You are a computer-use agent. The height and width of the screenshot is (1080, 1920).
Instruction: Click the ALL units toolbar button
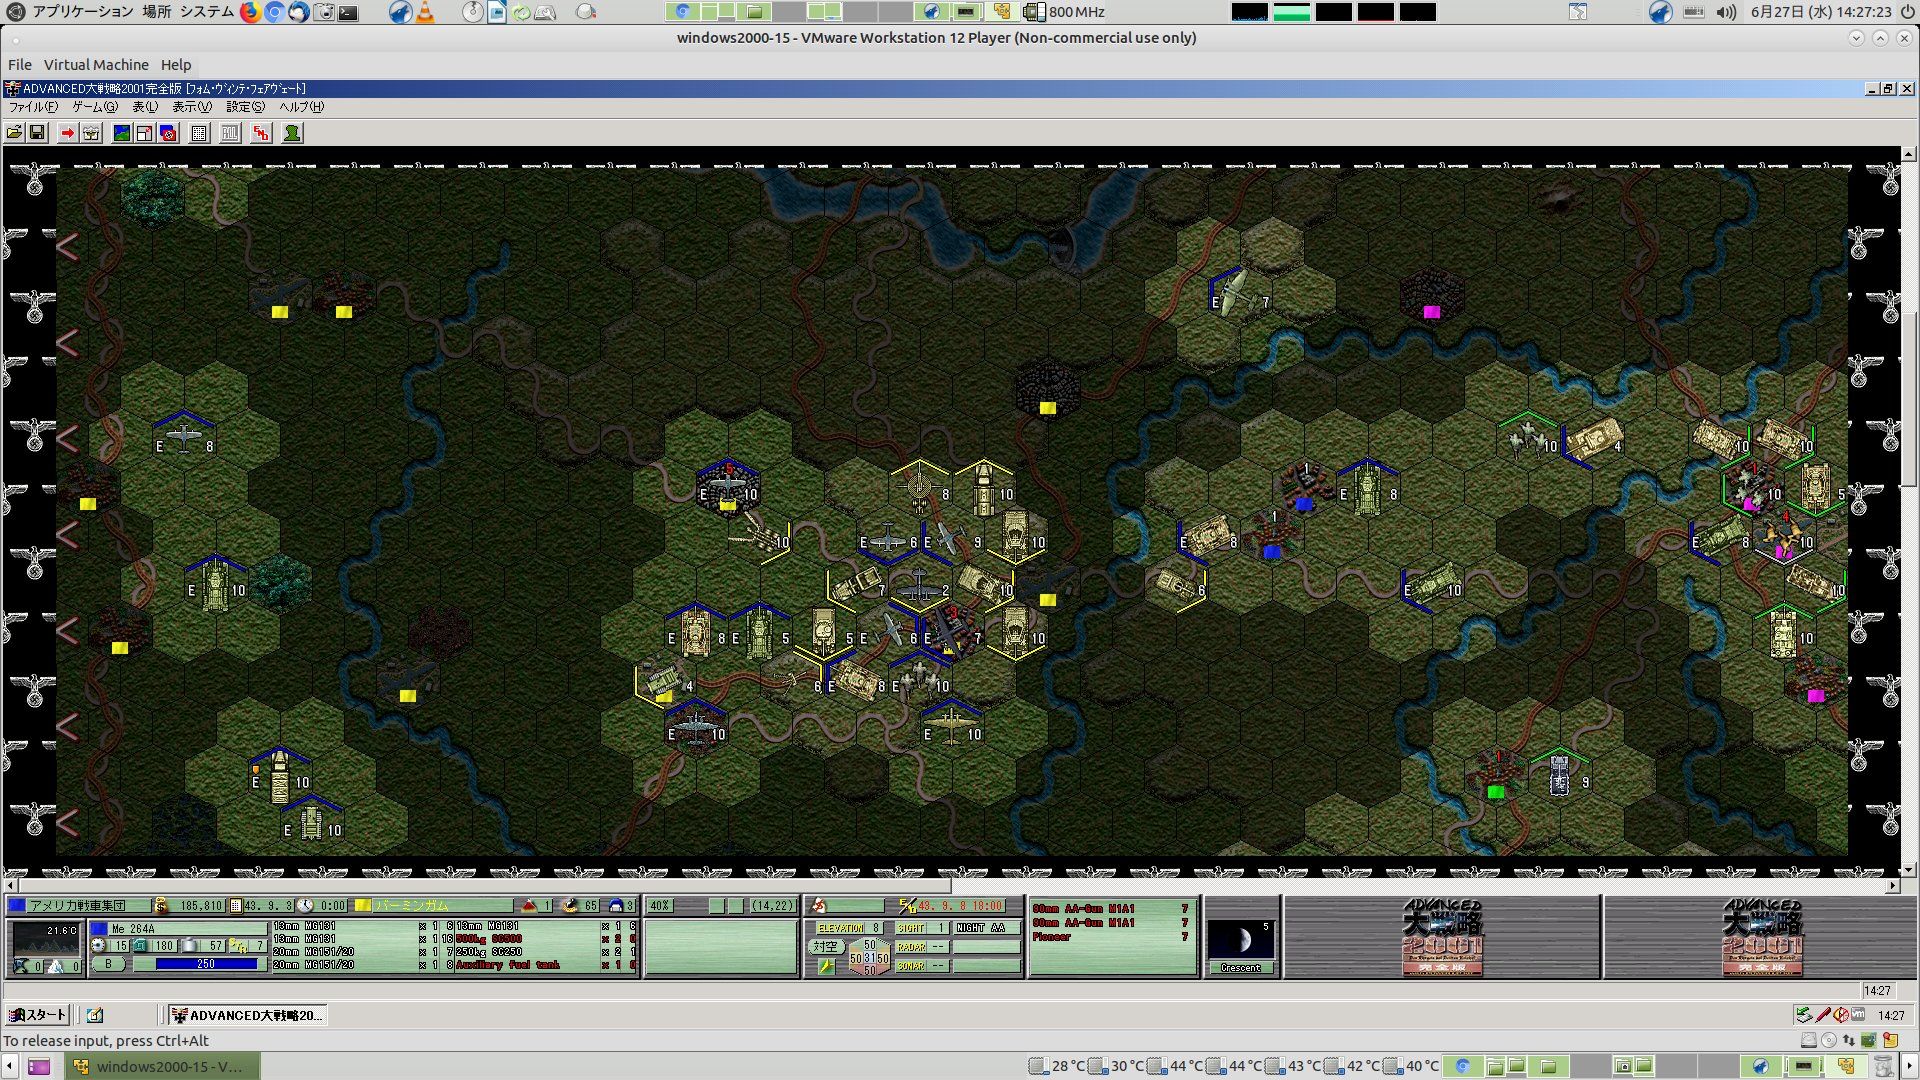(x=230, y=133)
